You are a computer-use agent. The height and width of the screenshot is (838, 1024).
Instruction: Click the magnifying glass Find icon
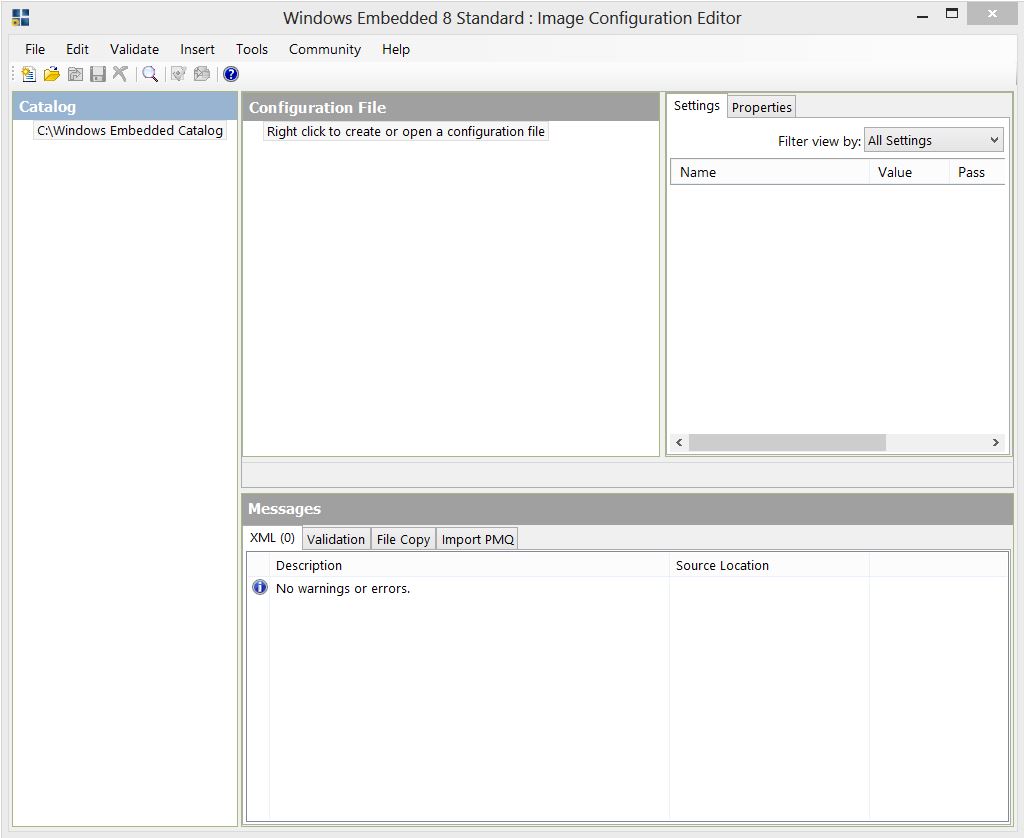tap(150, 74)
